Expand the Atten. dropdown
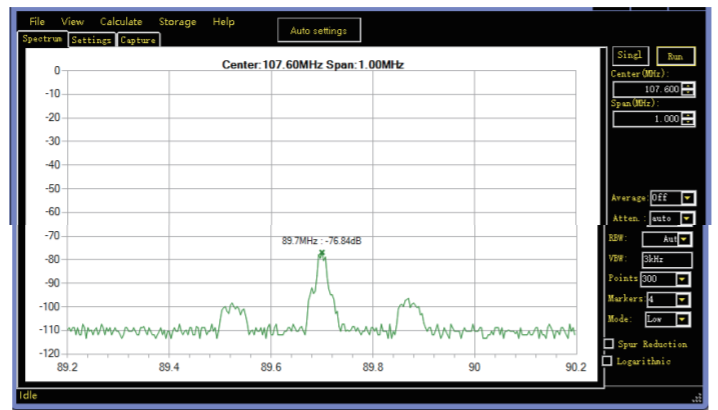This screenshot has width=718, height=410. pos(687,218)
